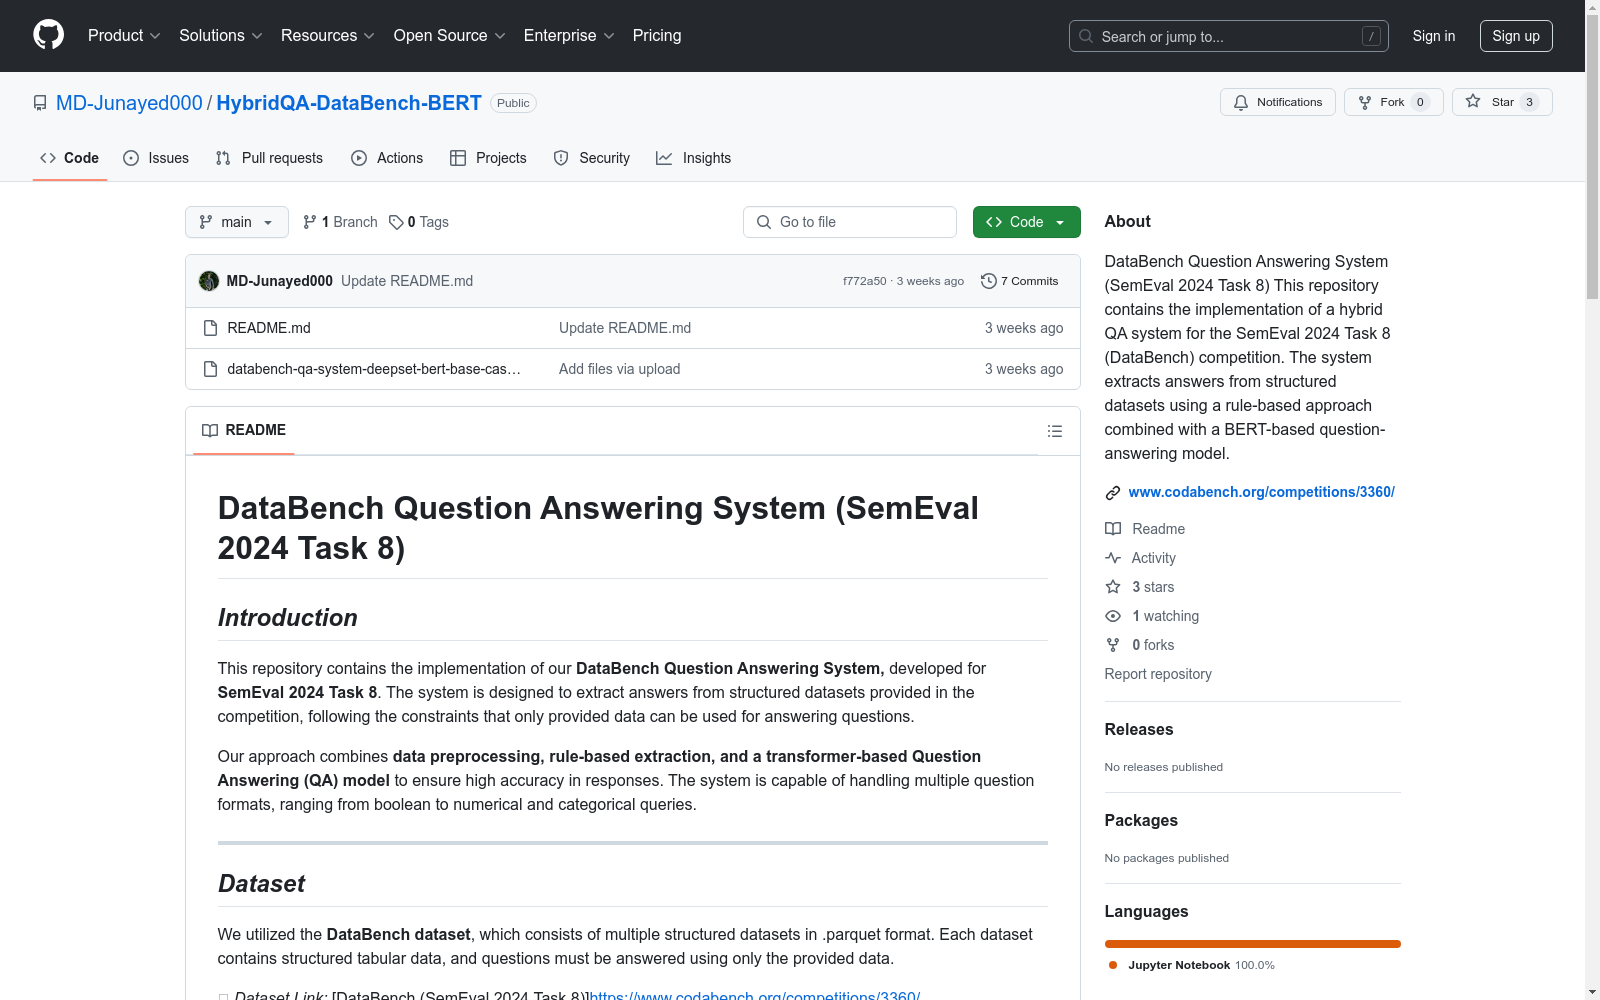Click the 3 weeks ago commit timestamp
Viewport: 1600px width, 1000px height.
[x=930, y=281]
